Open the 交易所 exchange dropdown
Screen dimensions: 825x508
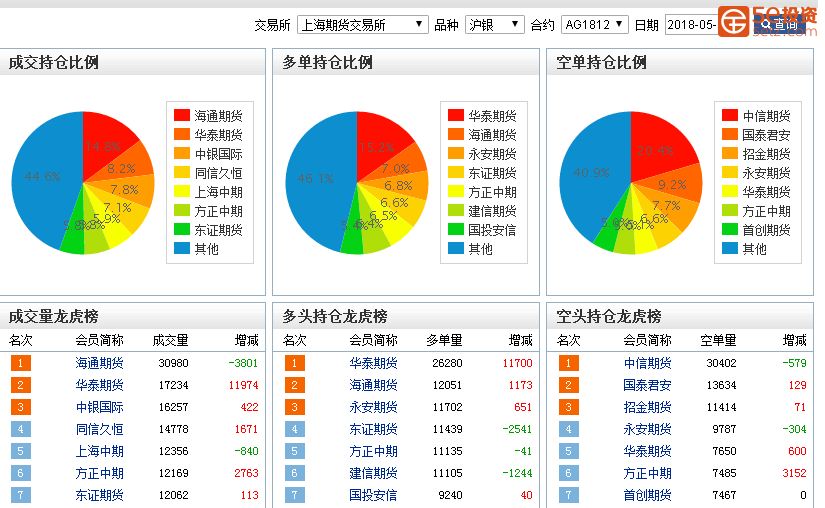(x=362, y=25)
